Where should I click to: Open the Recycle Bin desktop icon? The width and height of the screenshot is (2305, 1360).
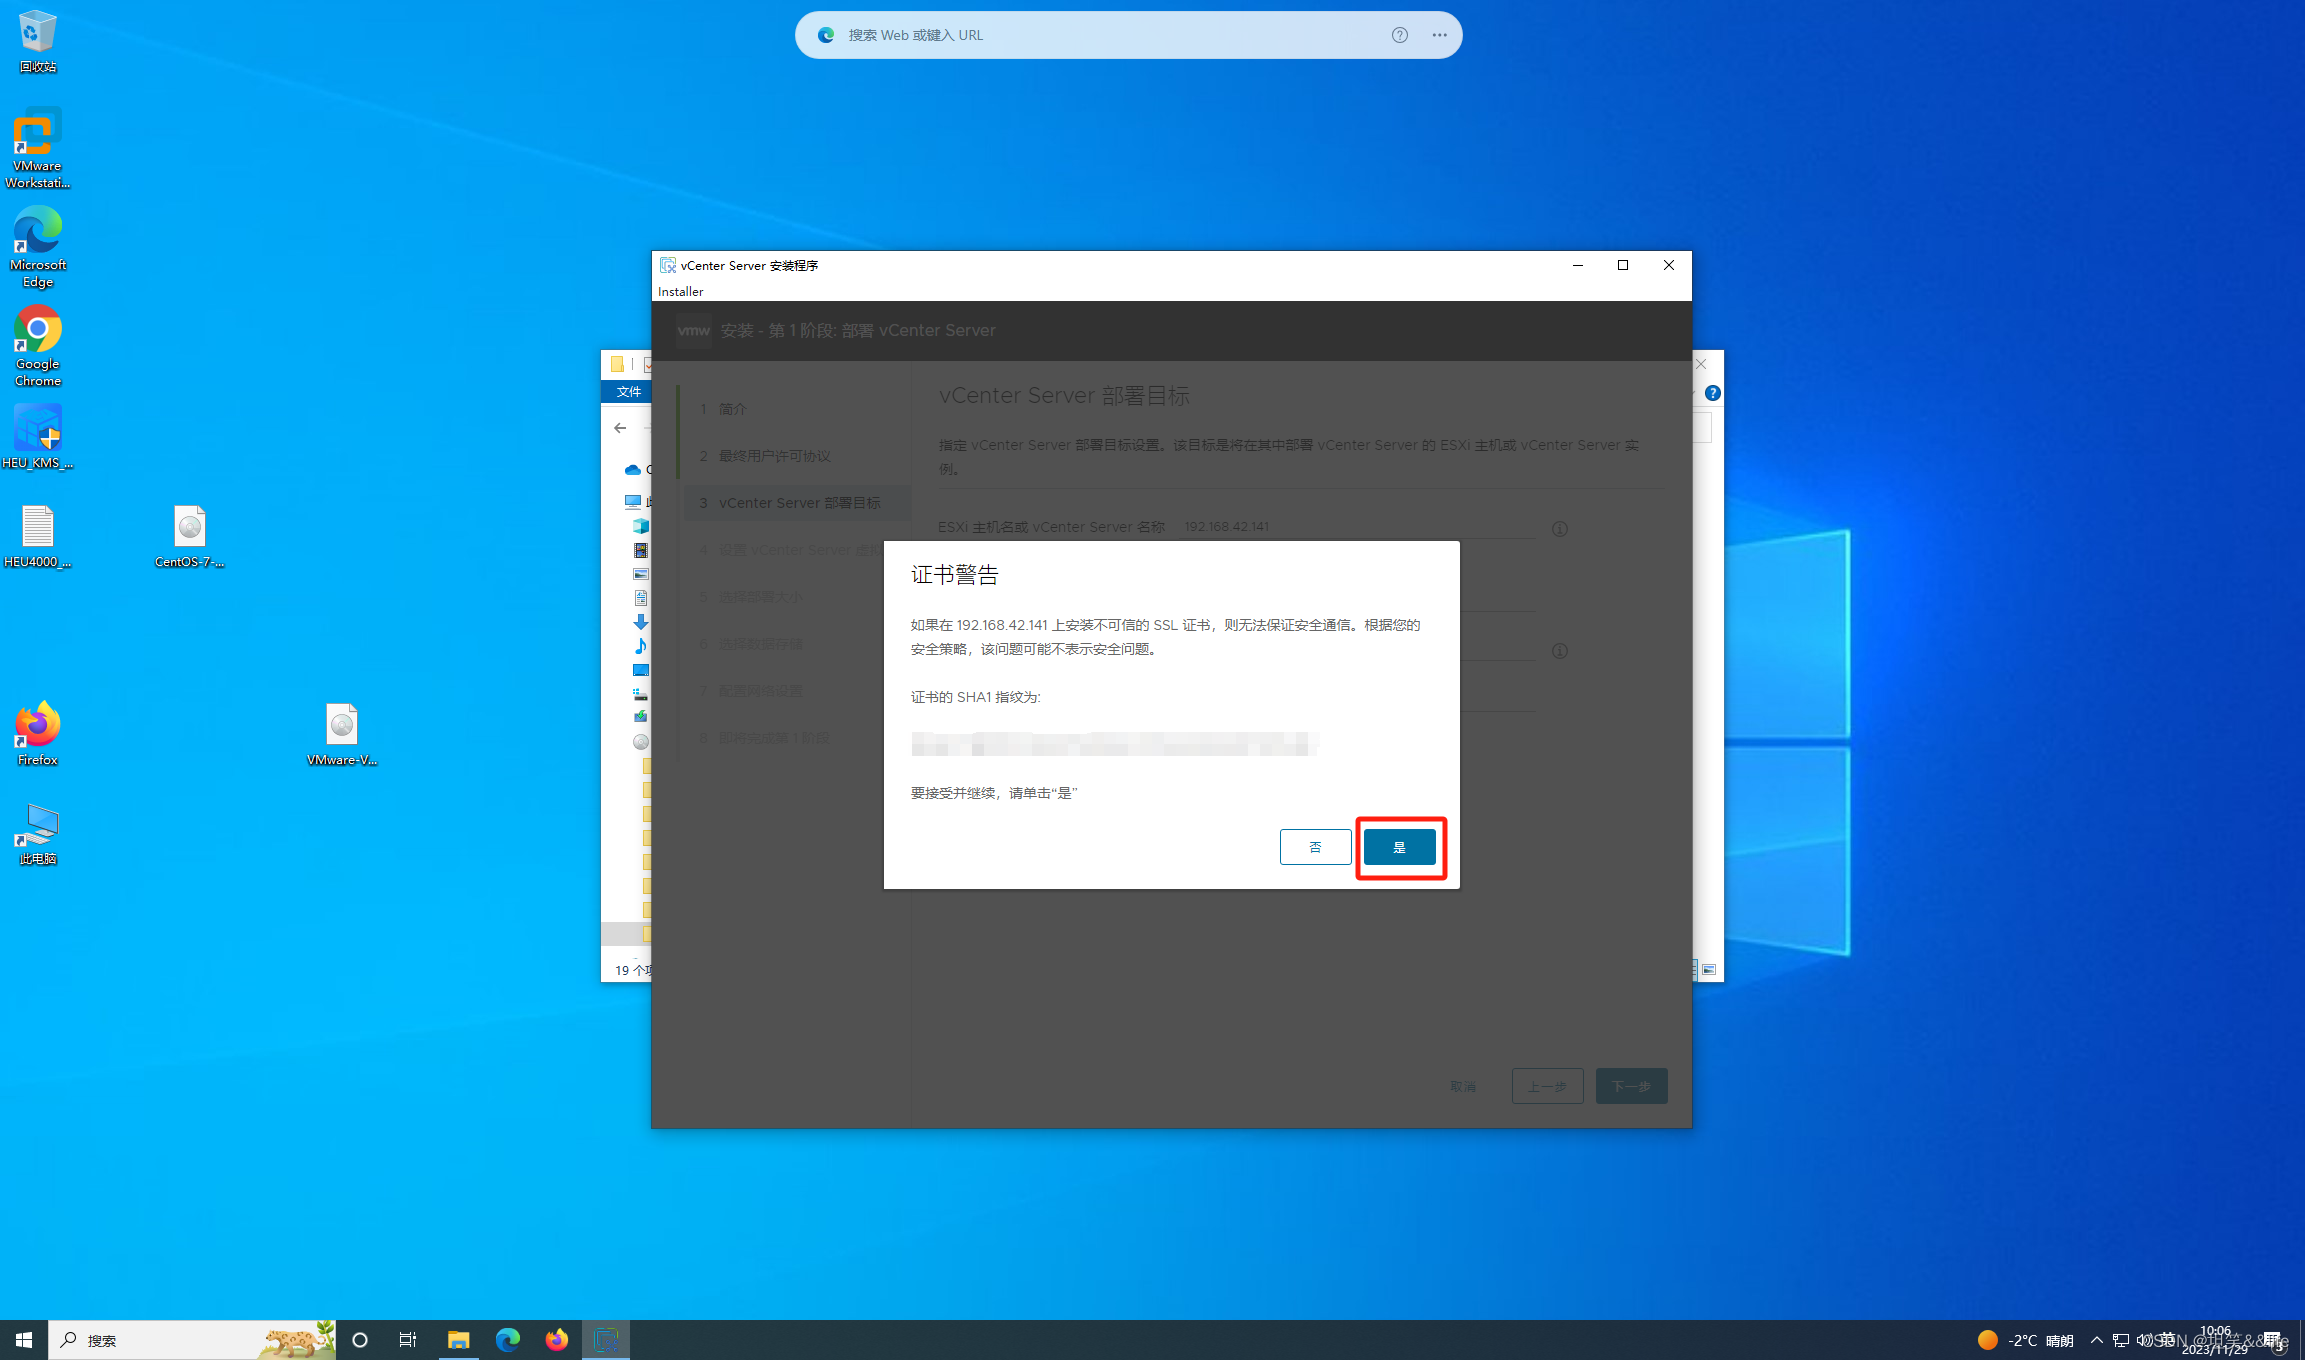coord(37,41)
